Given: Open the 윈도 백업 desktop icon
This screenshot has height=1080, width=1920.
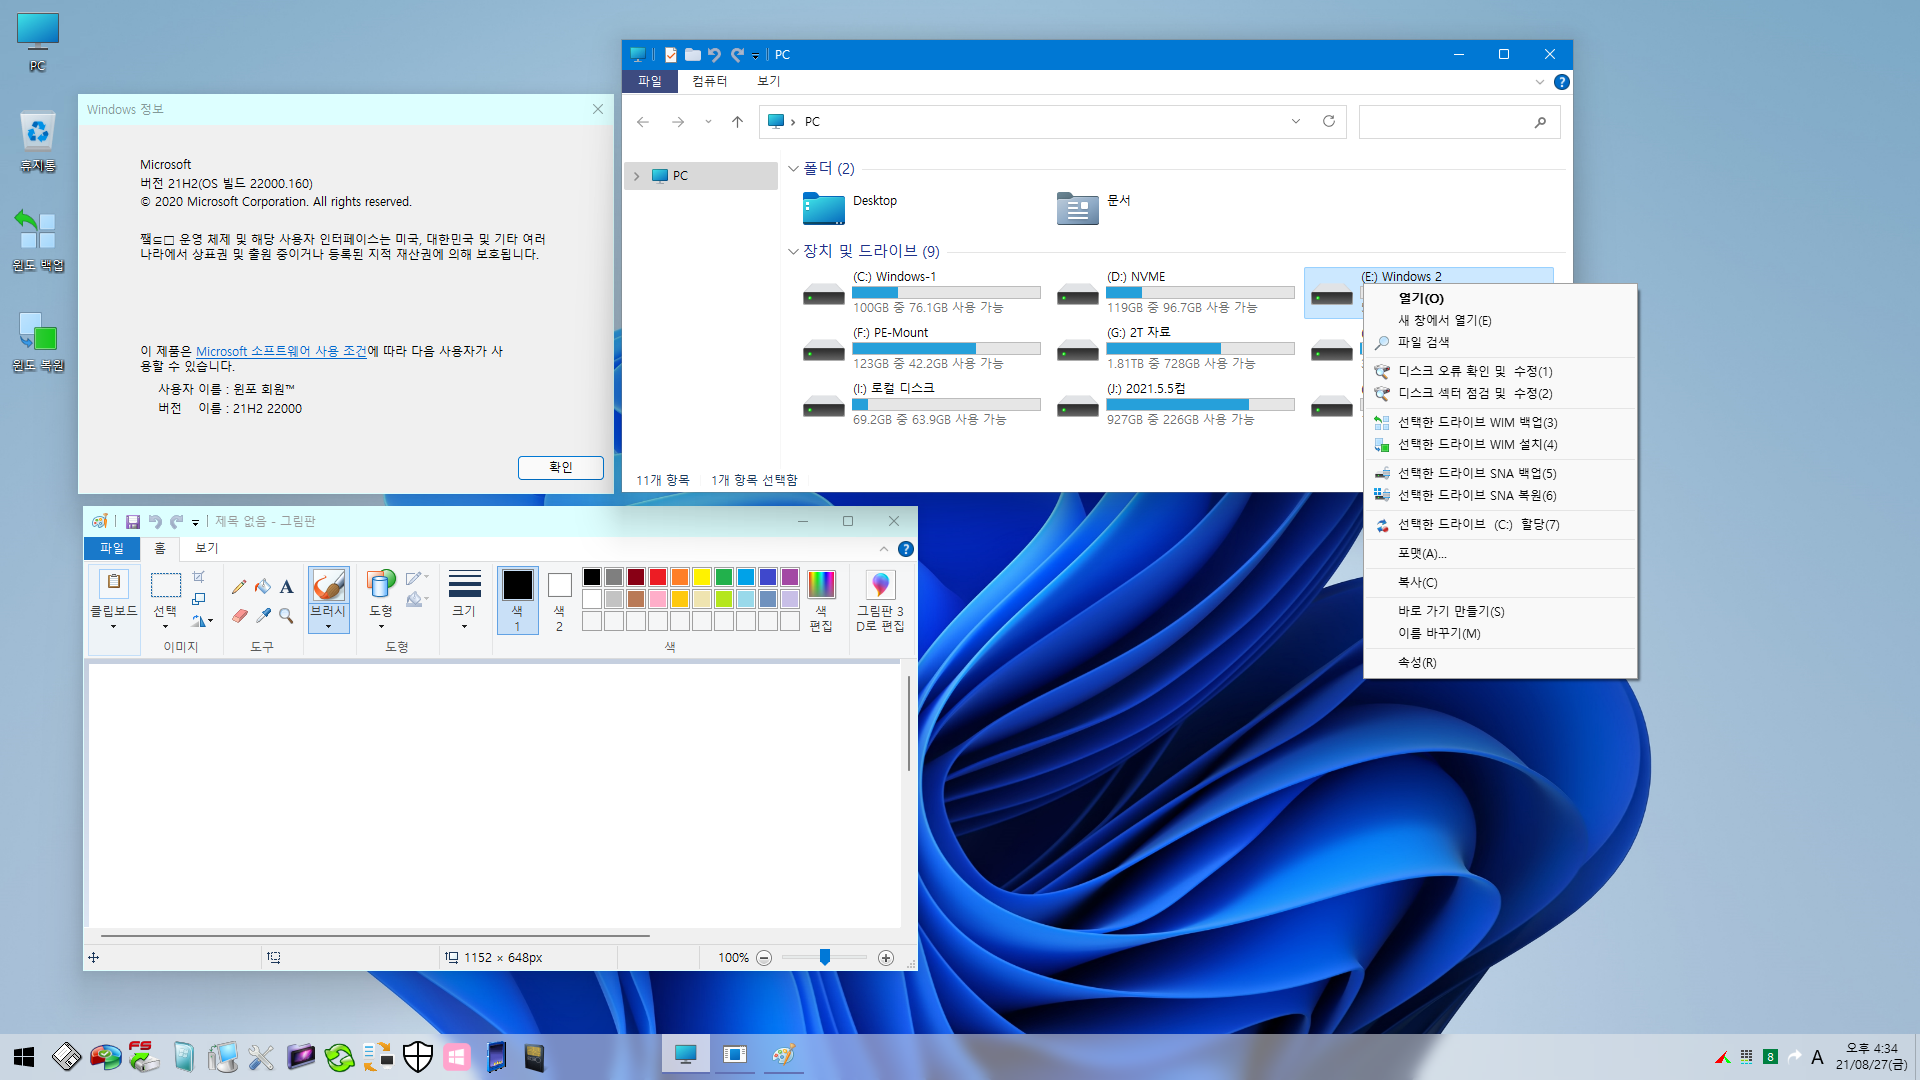Looking at the screenshot, I should pyautogui.click(x=37, y=240).
